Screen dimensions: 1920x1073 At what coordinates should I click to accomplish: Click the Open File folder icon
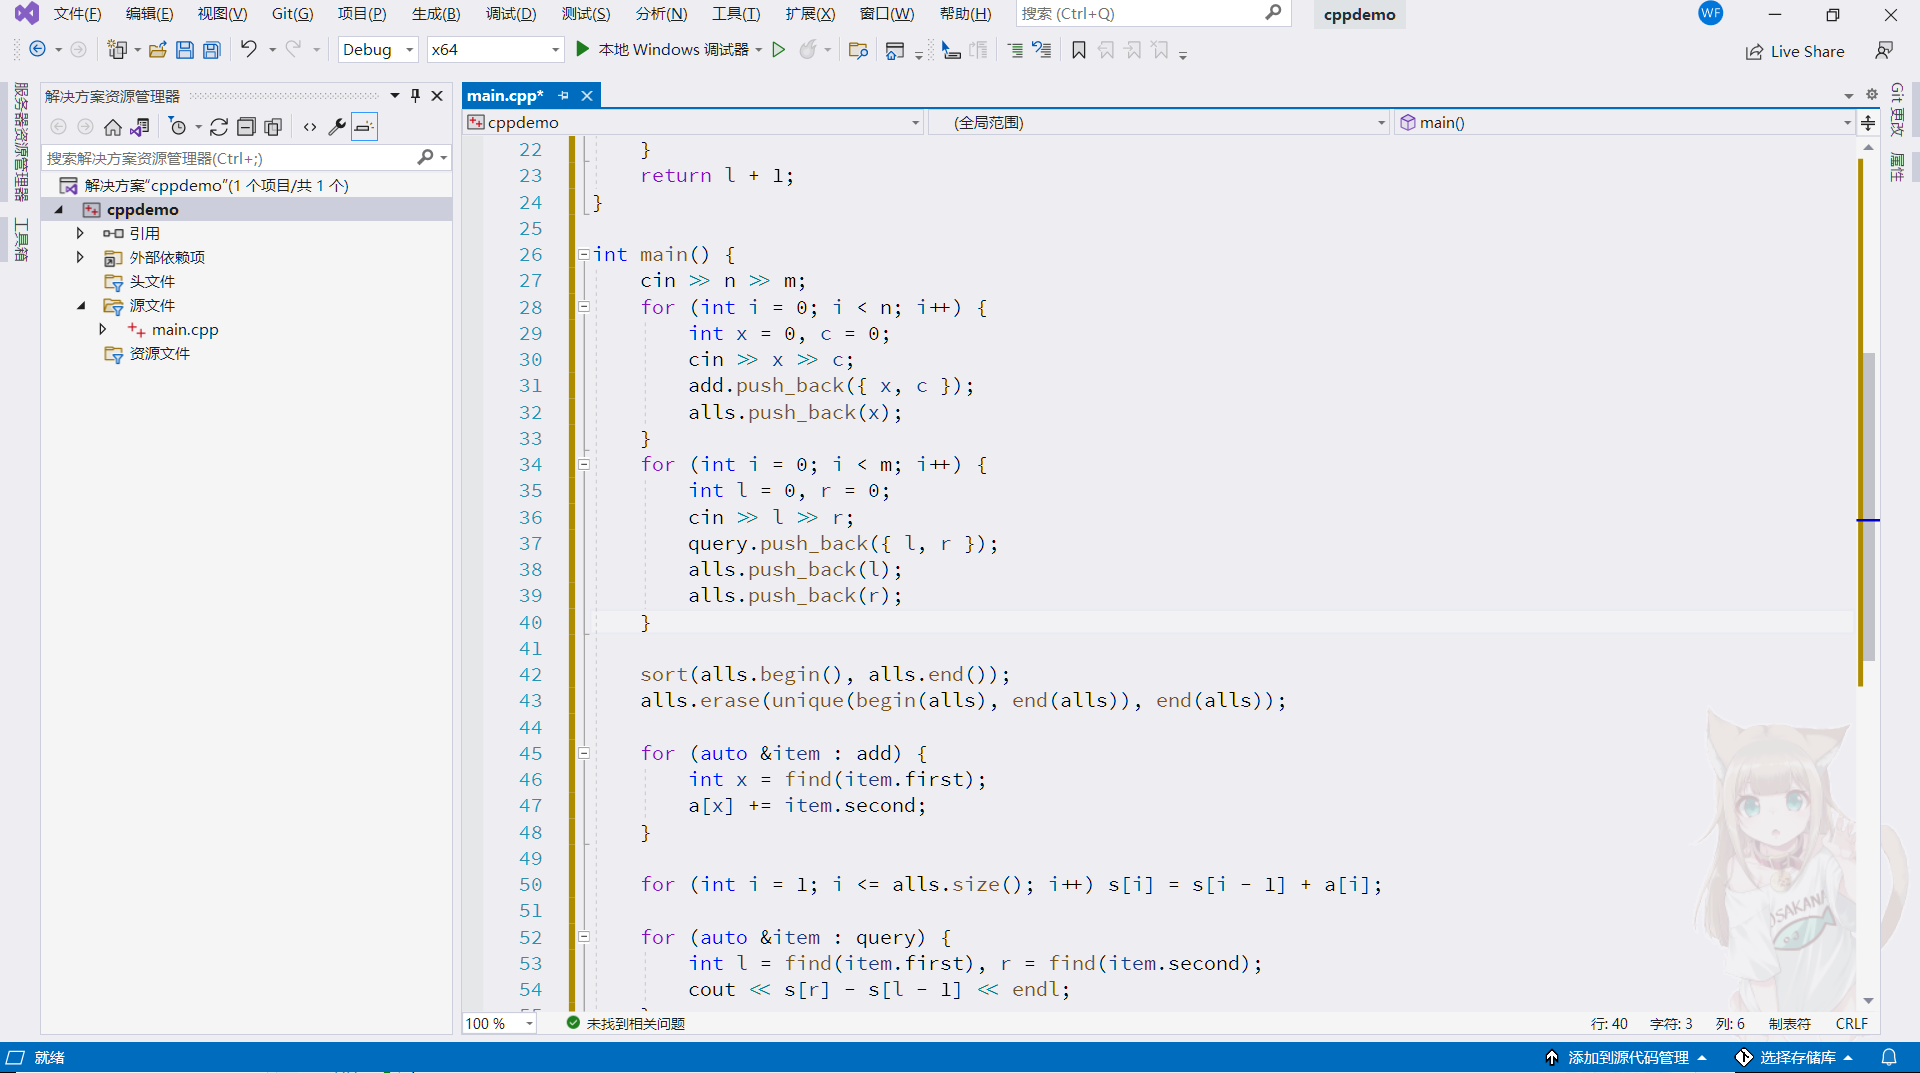pyautogui.click(x=157, y=50)
